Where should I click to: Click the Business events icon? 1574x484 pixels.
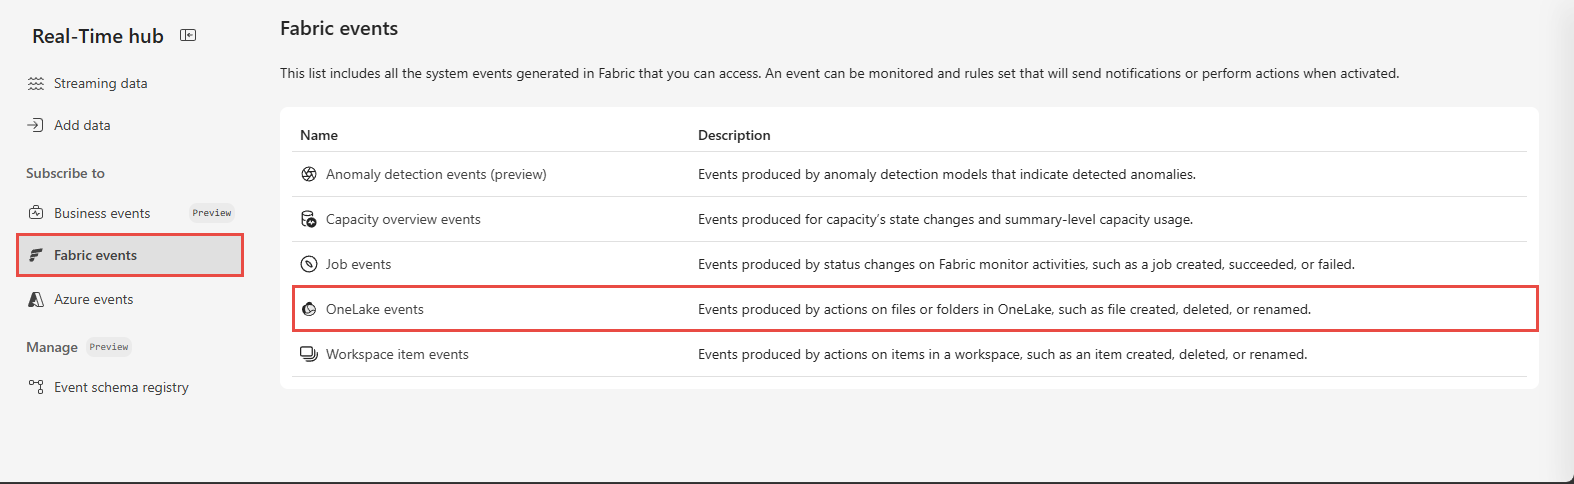point(36,213)
